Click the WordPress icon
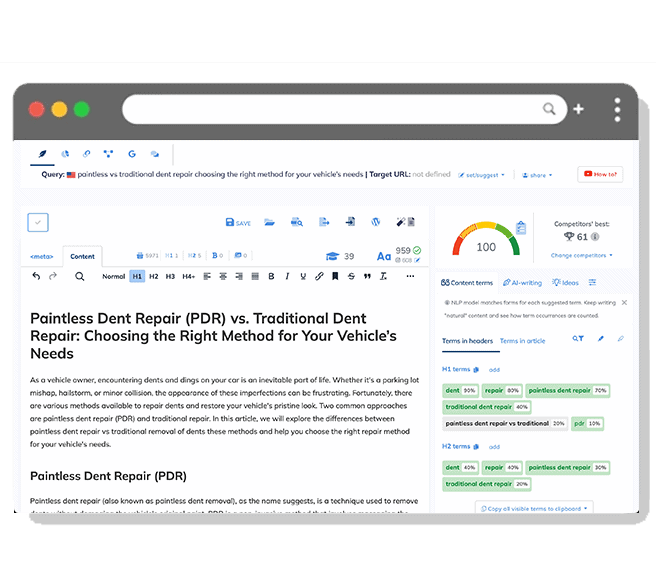Viewport: 656px width, 587px height. click(x=376, y=222)
